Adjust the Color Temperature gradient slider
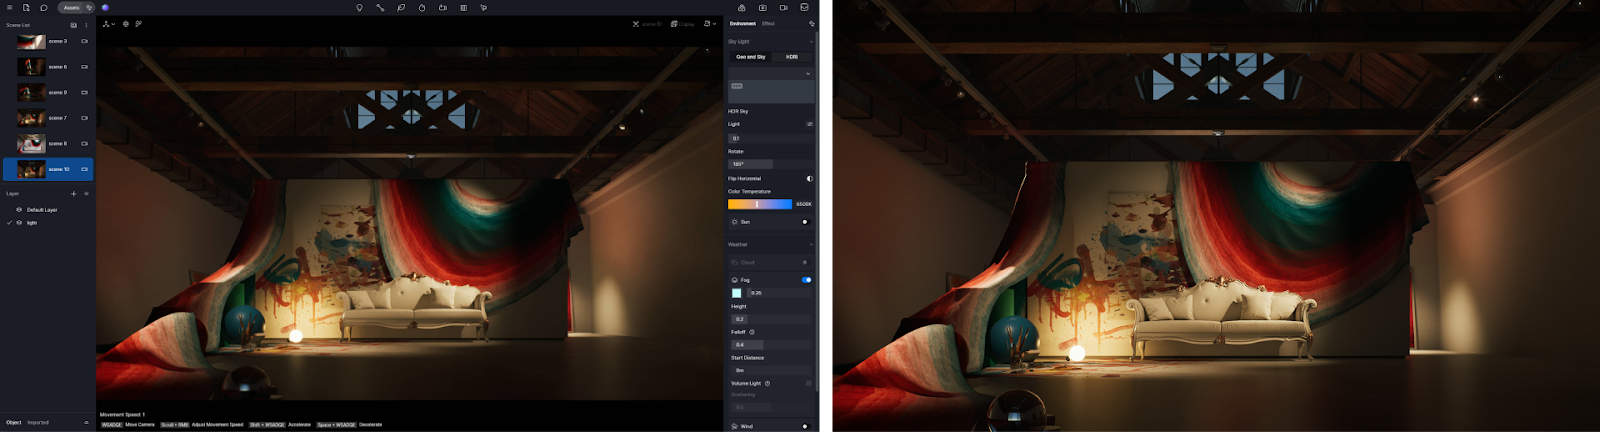 pyautogui.click(x=760, y=204)
